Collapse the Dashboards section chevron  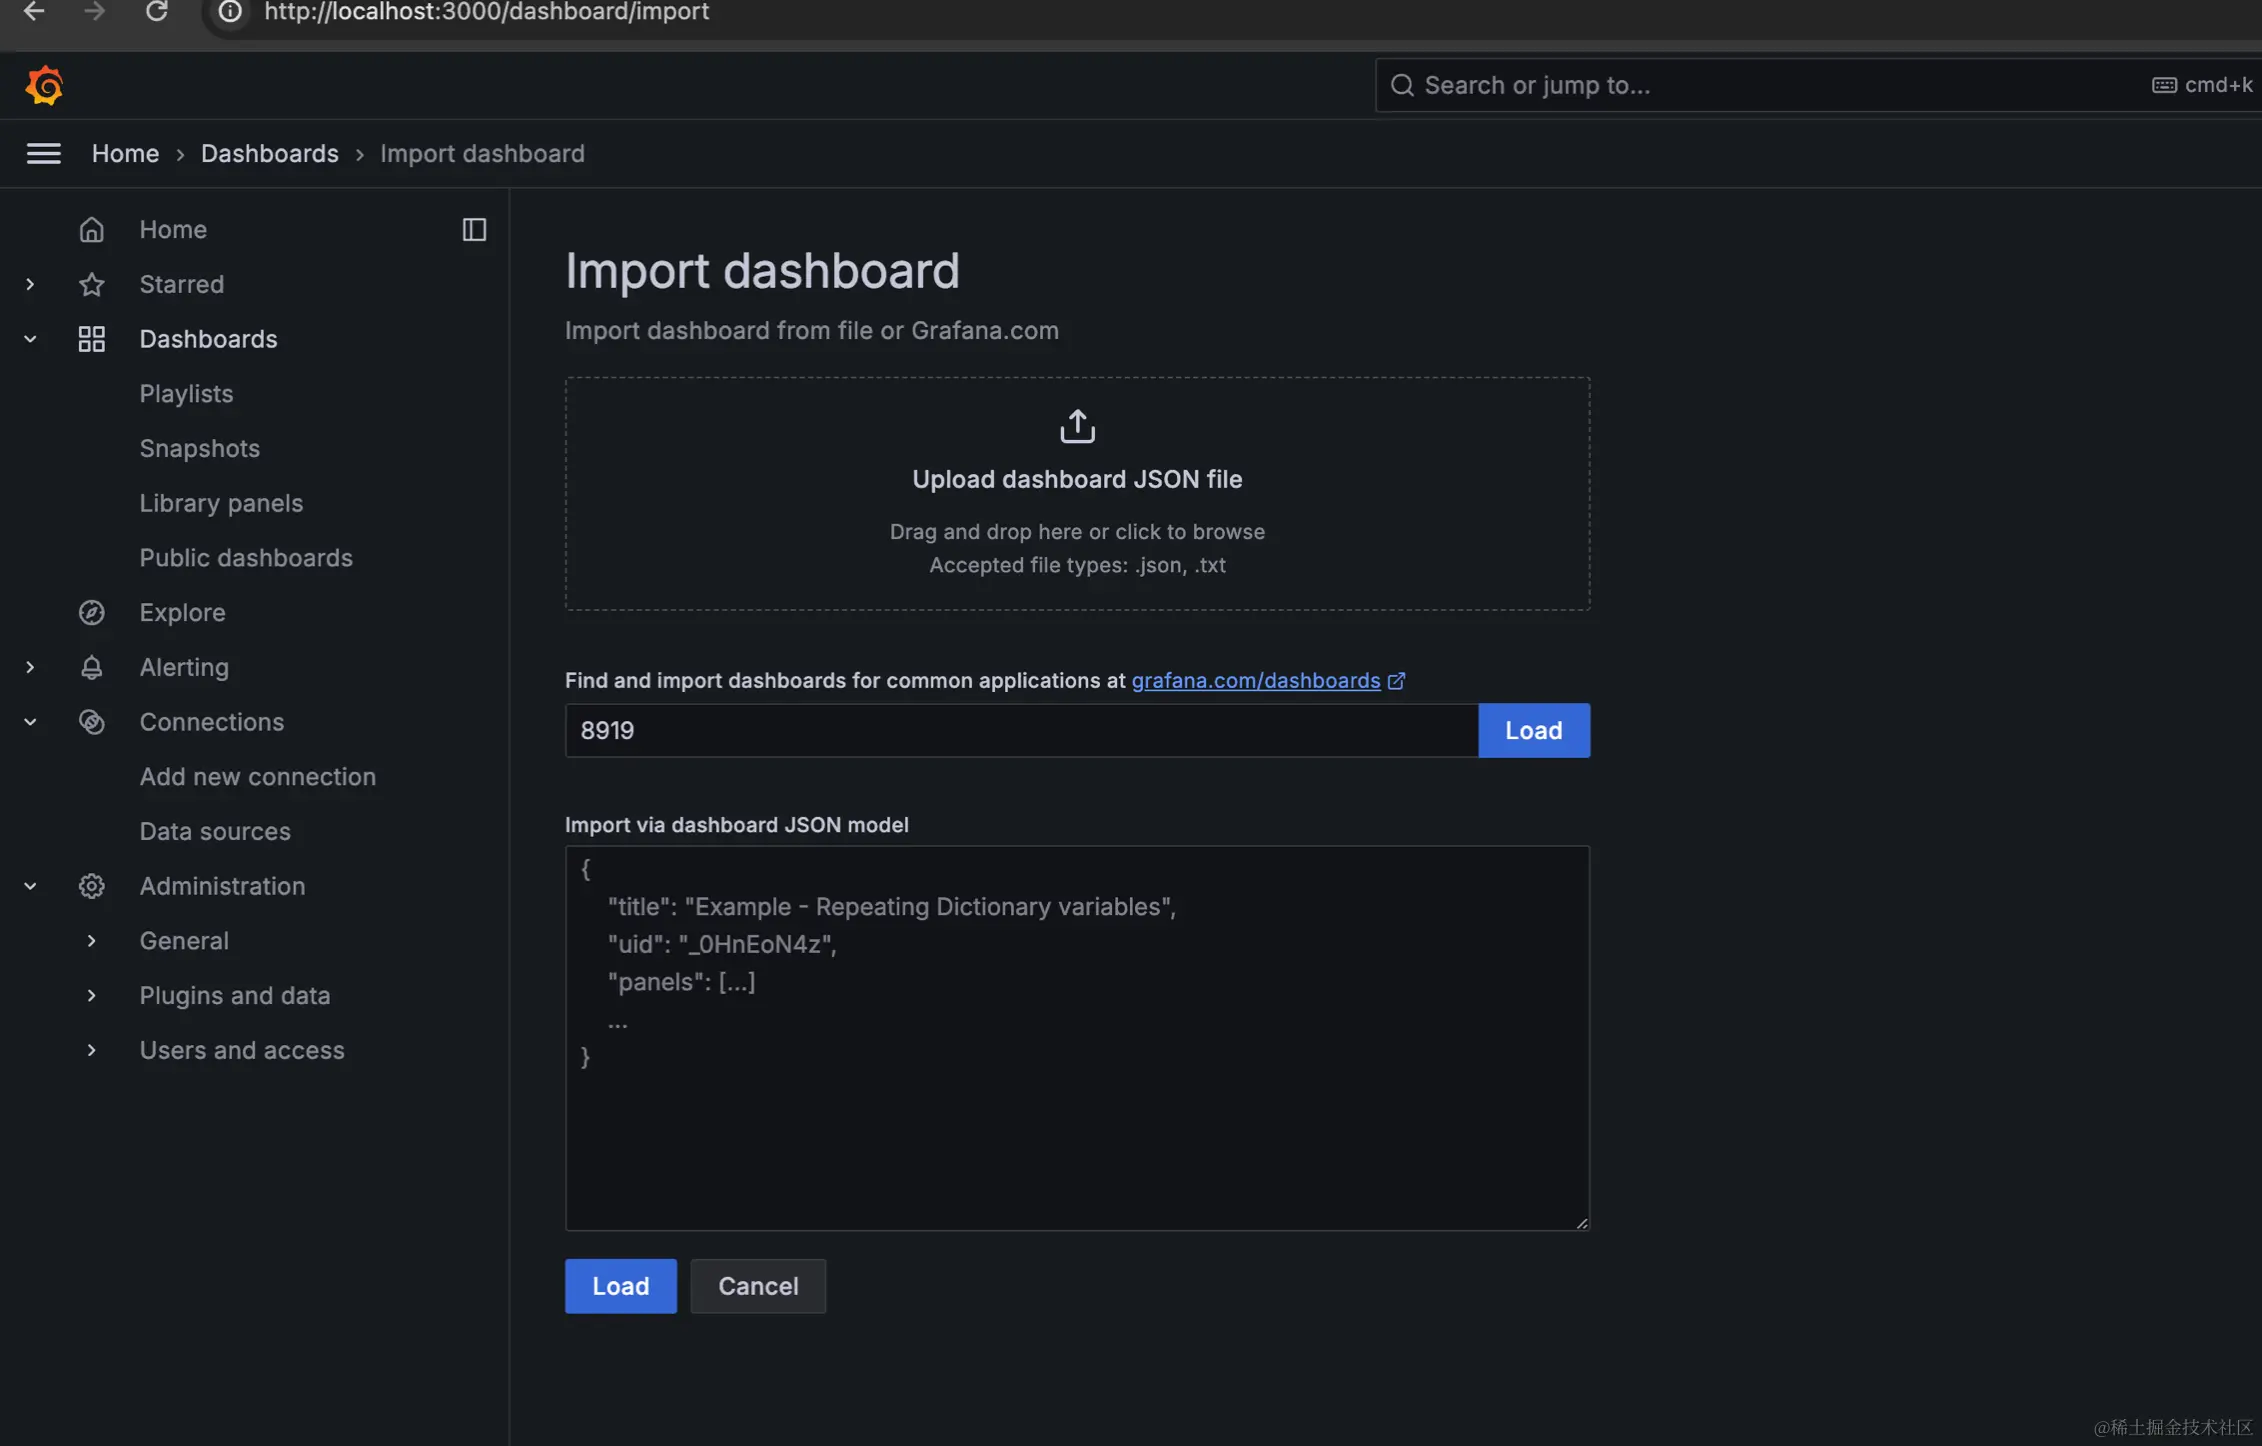(x=30, y=339)
